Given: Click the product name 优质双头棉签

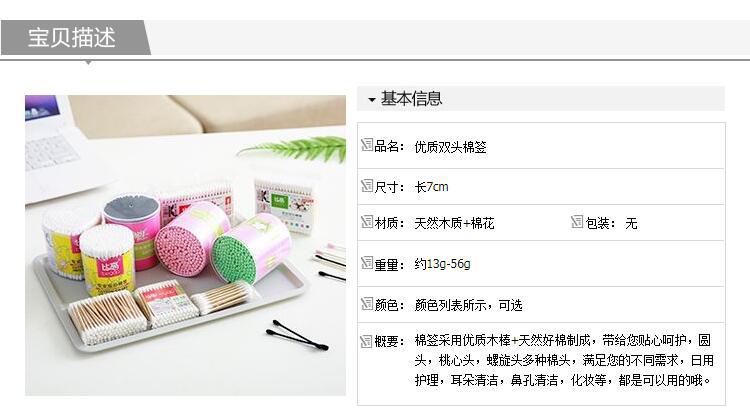Looking at the screenshot, I should [x=450, y=147].
